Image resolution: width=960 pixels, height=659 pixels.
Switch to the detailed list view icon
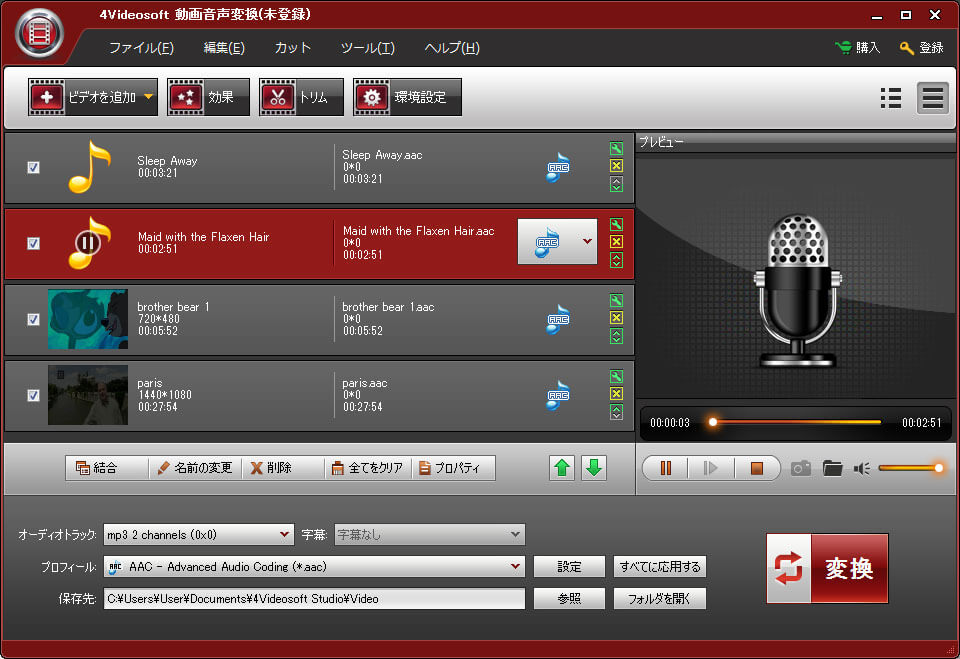932,97
